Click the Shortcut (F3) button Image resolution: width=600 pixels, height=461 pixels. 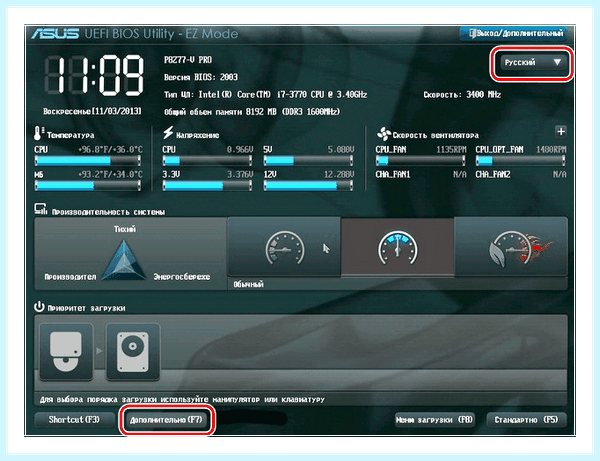pos(74,420)
